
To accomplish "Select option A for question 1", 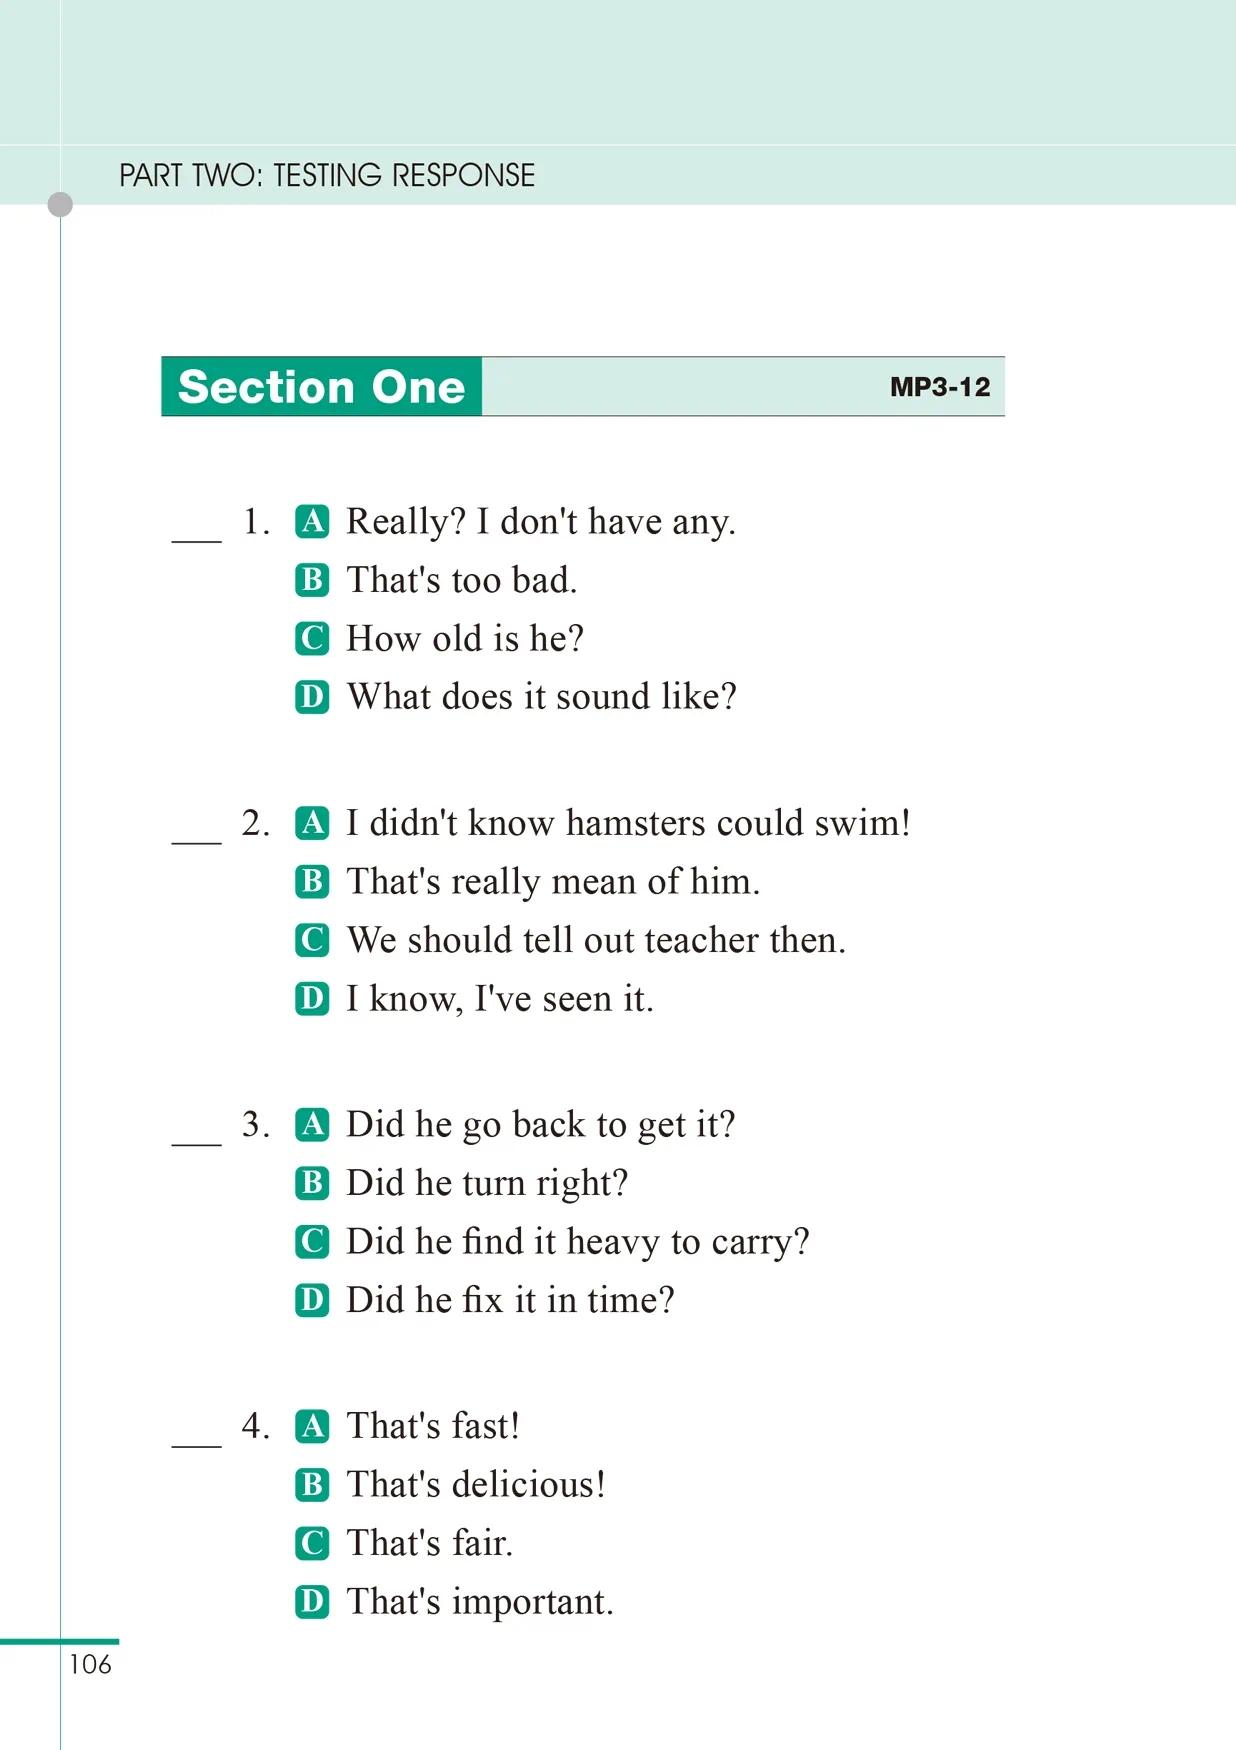I will 312,521.
